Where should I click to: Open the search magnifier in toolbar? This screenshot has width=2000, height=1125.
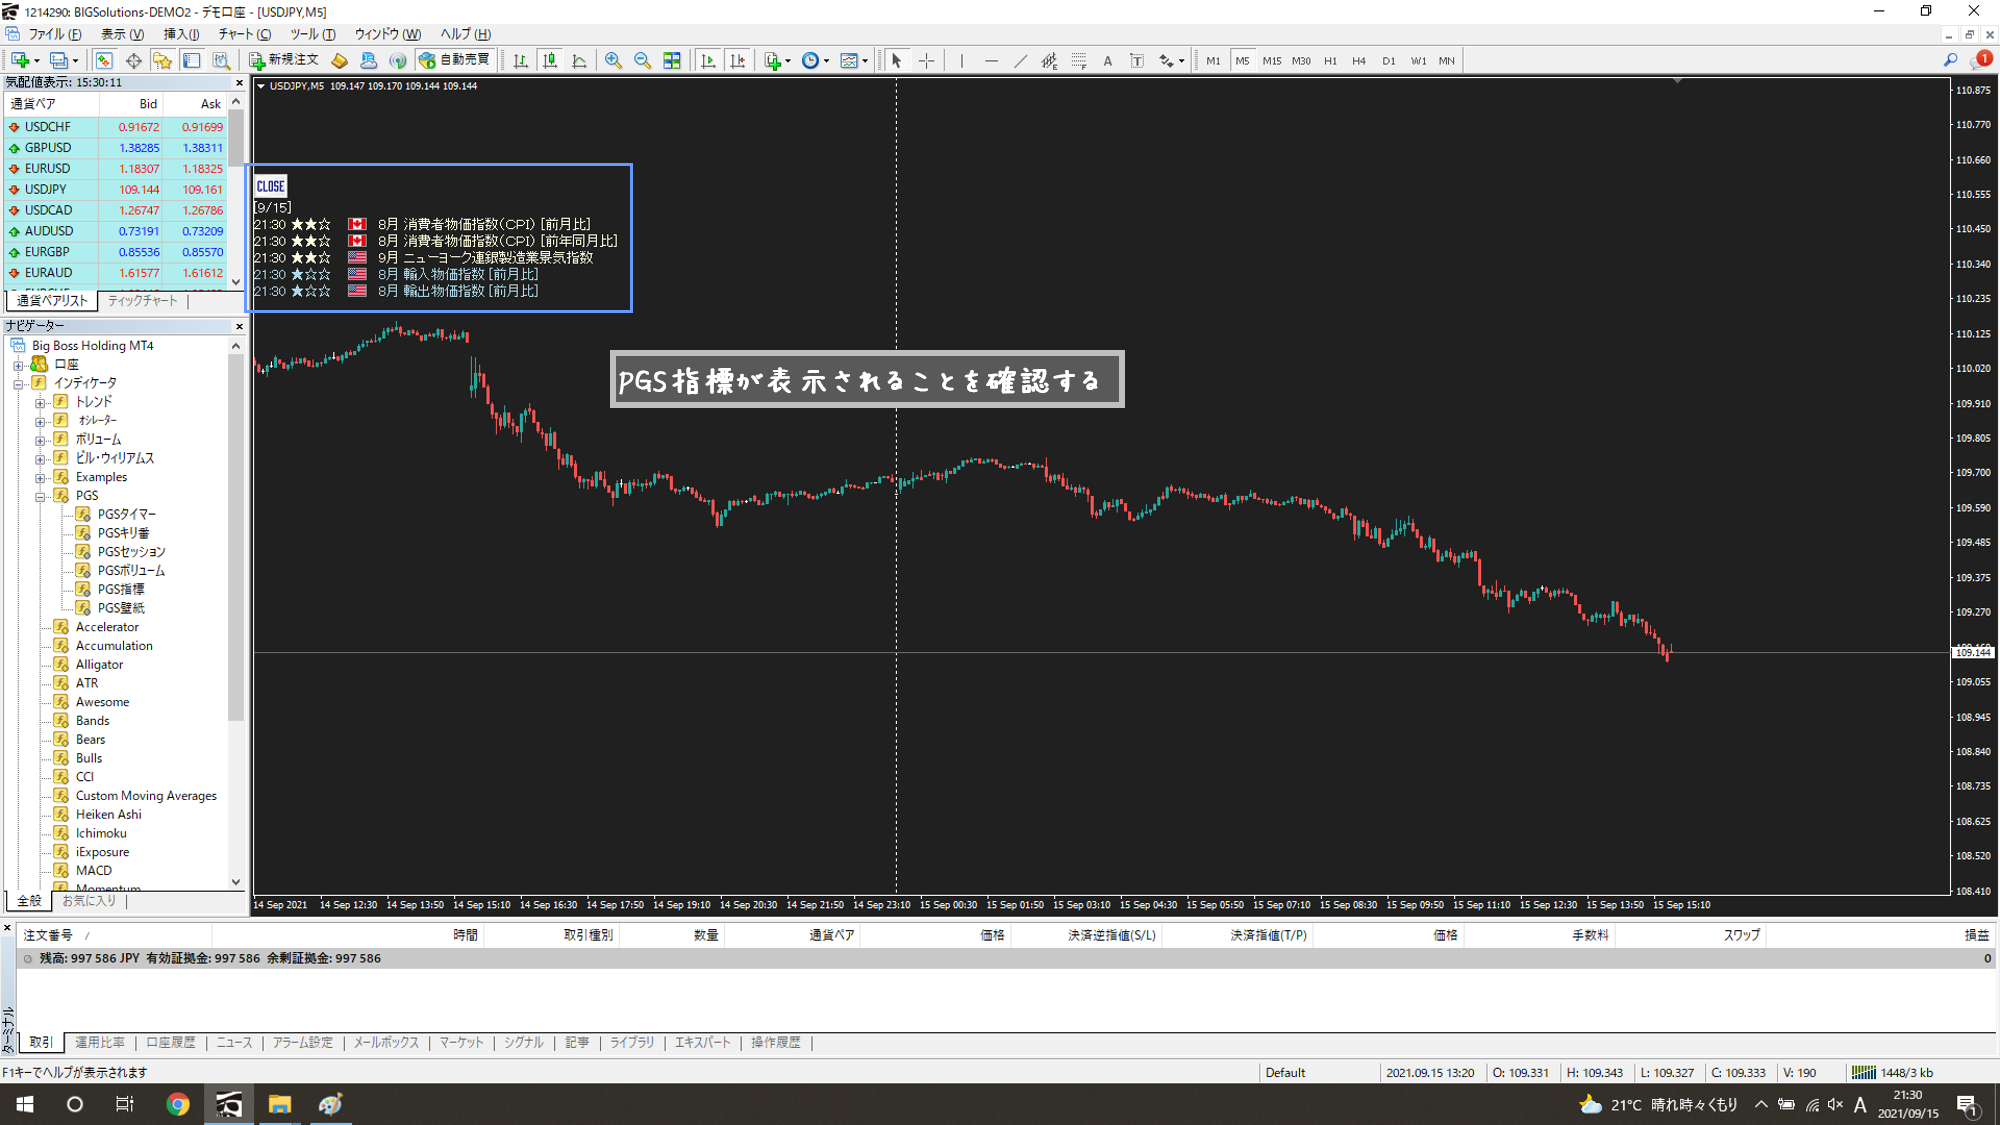pos(1950,61)
